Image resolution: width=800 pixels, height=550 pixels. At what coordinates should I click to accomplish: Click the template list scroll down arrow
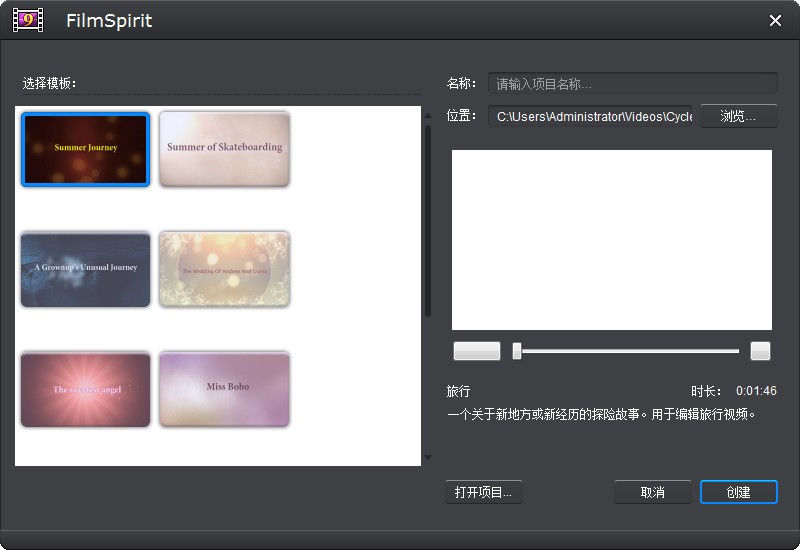(x=428, y=457)
